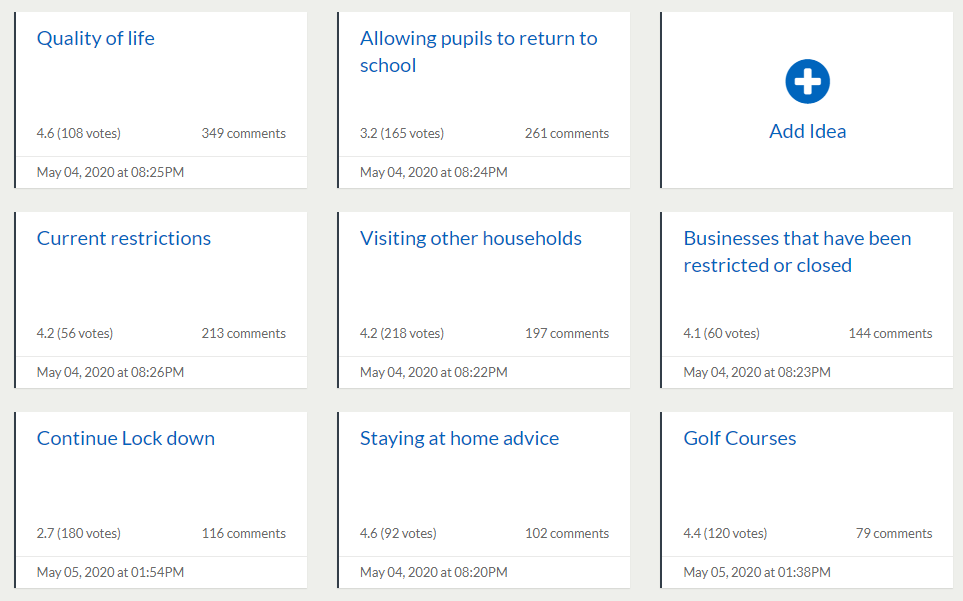Click 102 comments on Staying at home advice
Viewport: 963px width, 601px height.
[x=566, y=534]
